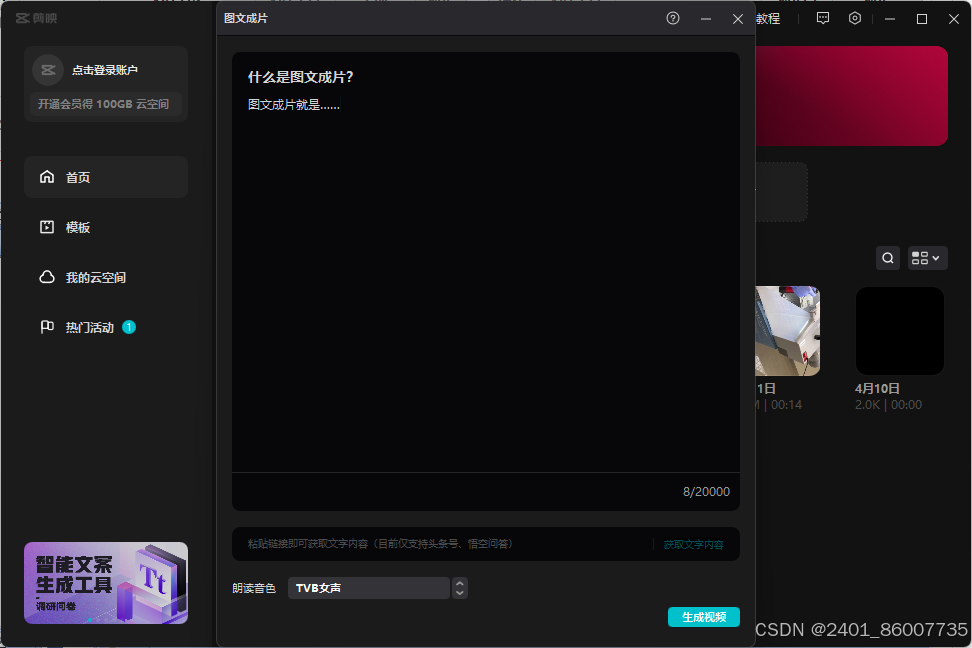Close the 图文成片 dialog
Screen dimensions: 972x648
738,19
